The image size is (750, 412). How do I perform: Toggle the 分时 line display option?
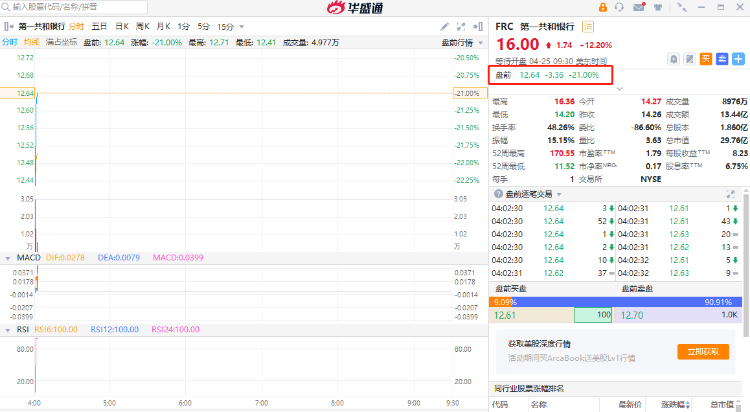(9, 42)
